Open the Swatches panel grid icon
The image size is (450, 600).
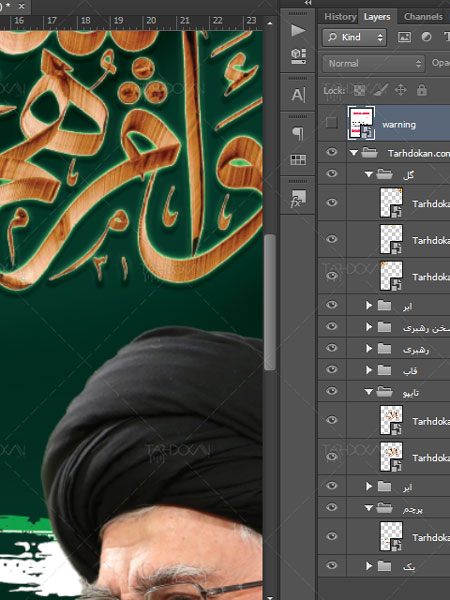pyautogui.click(x=298, y=160)
